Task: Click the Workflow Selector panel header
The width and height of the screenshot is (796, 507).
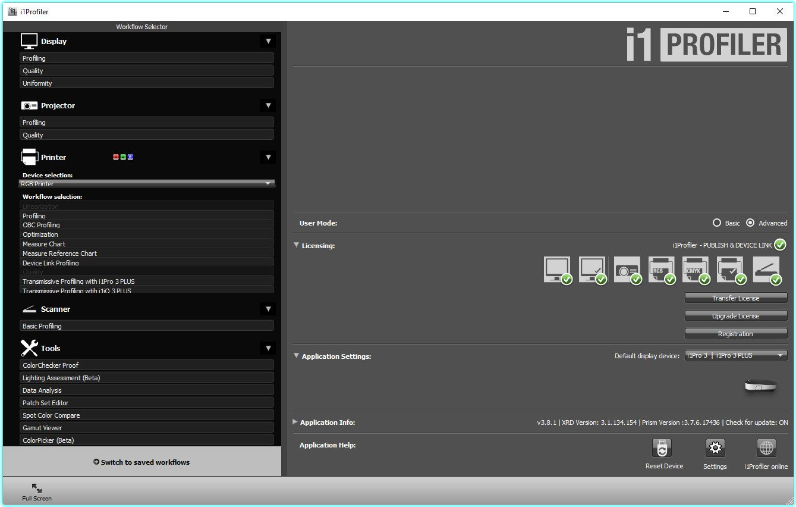Action: pyautogui.click(x=142, y=26)
